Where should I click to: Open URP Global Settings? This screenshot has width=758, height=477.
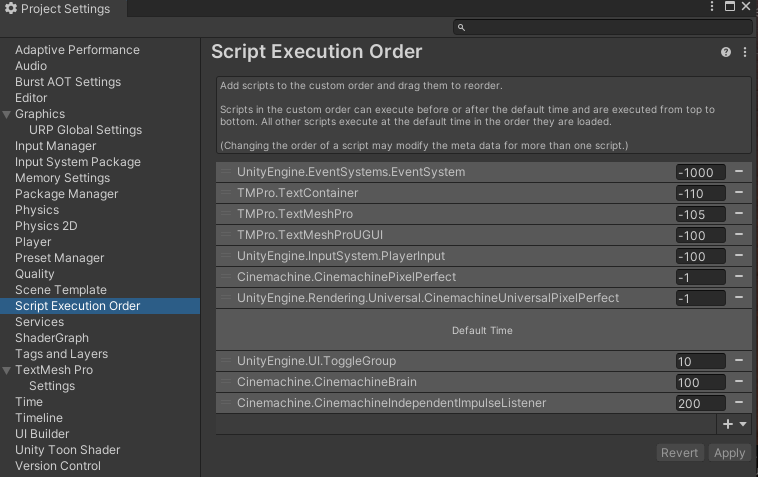pyautogui.click(x=86, y=130)
